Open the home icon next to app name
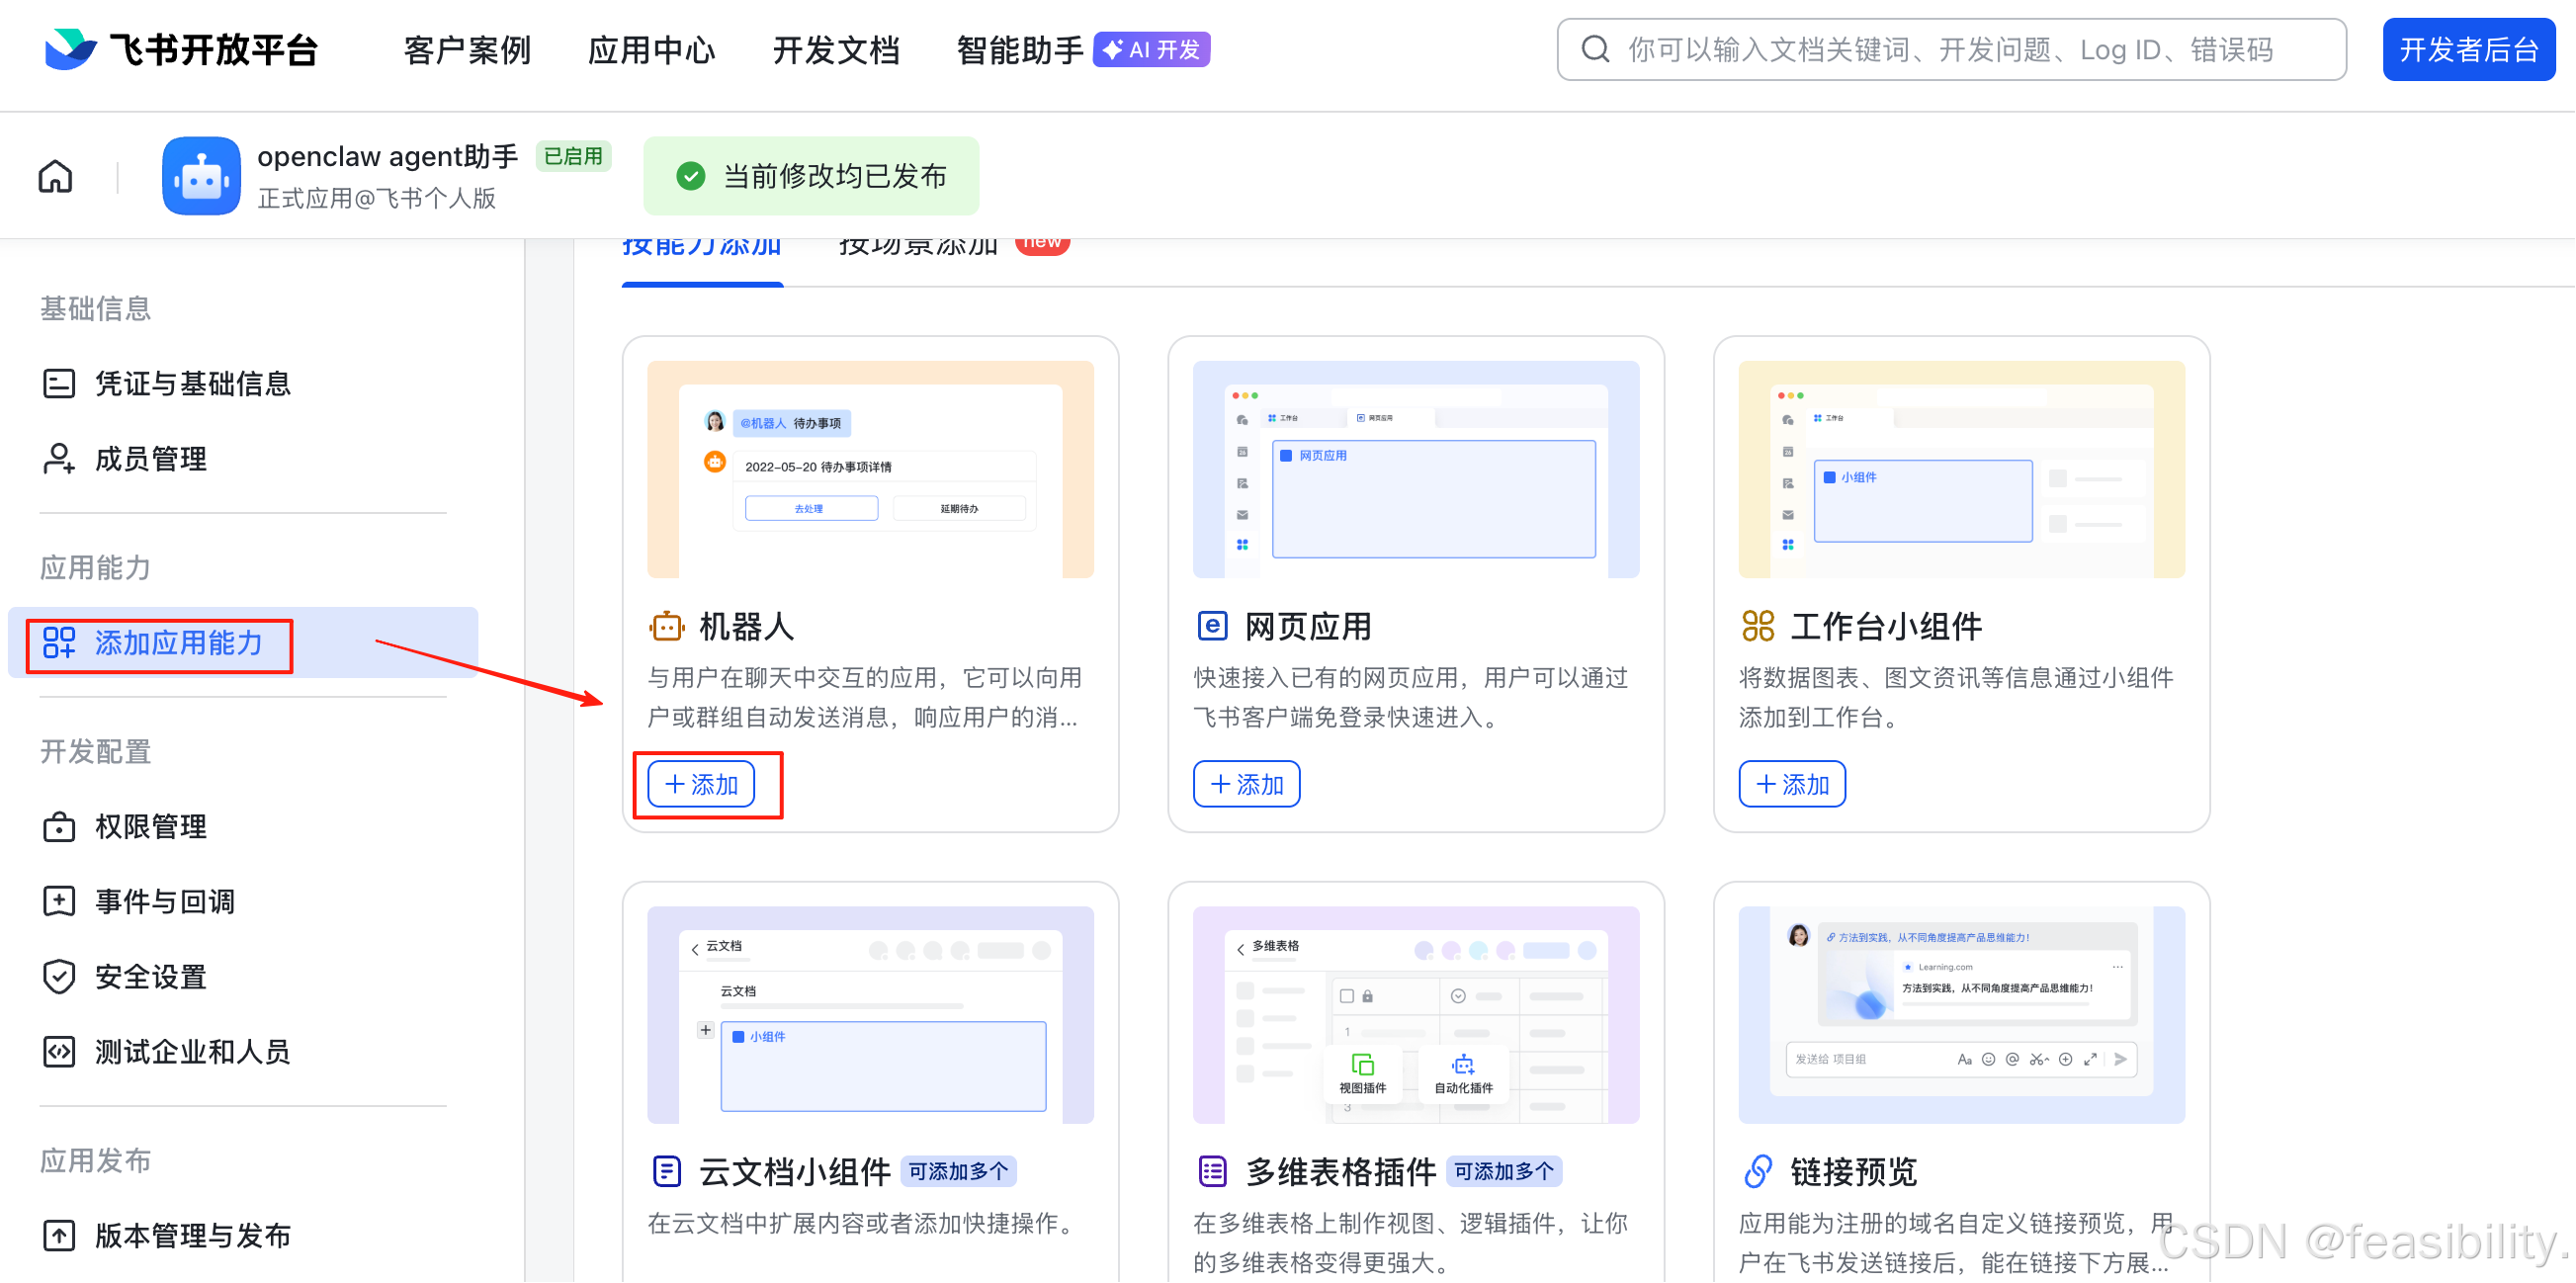Image resolution: width=2576 pixels, height=1283 pixels. [55, 175]
